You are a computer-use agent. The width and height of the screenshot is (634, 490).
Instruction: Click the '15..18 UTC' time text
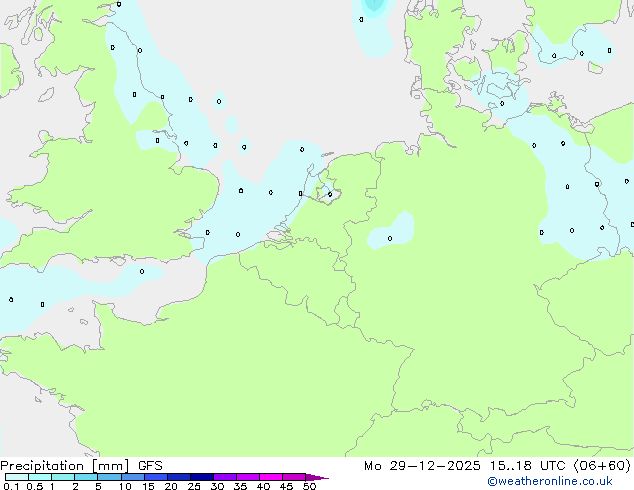[x=527, y=466]
